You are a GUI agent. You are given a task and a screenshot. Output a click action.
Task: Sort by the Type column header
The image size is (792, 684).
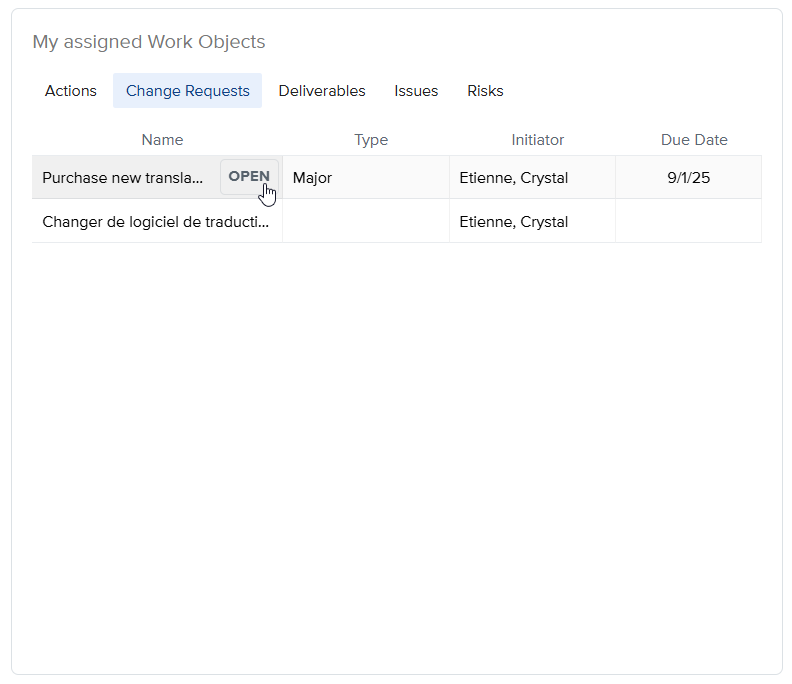[x=371, y=140]
